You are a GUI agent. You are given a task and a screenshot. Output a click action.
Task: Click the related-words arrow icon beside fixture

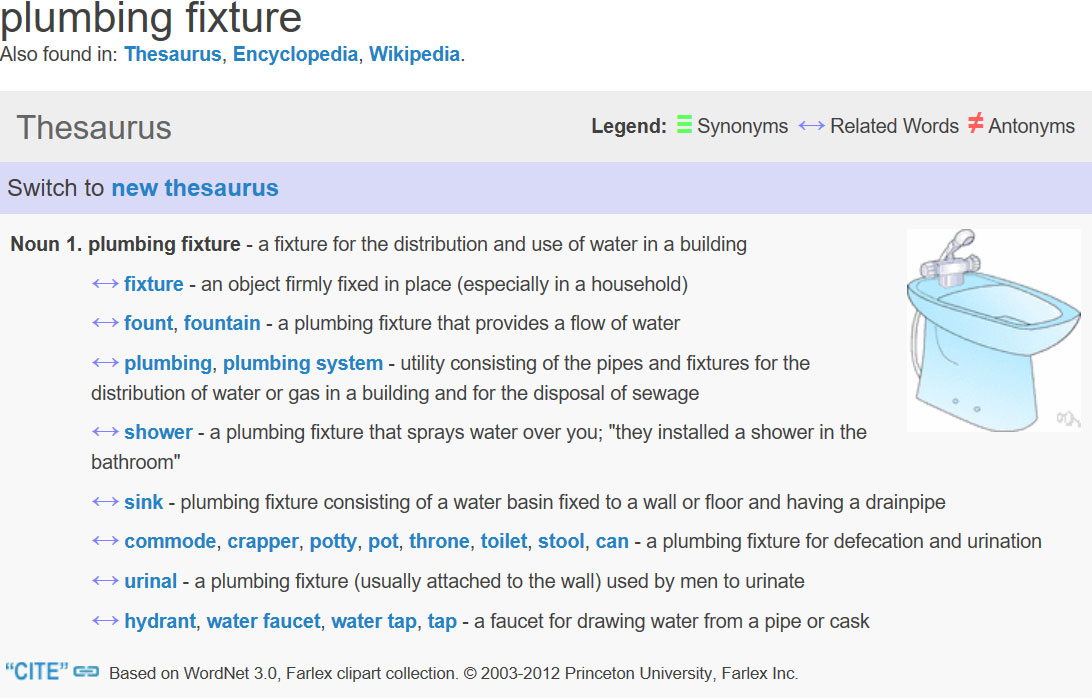pyautogui.click(x=105, y=284)
